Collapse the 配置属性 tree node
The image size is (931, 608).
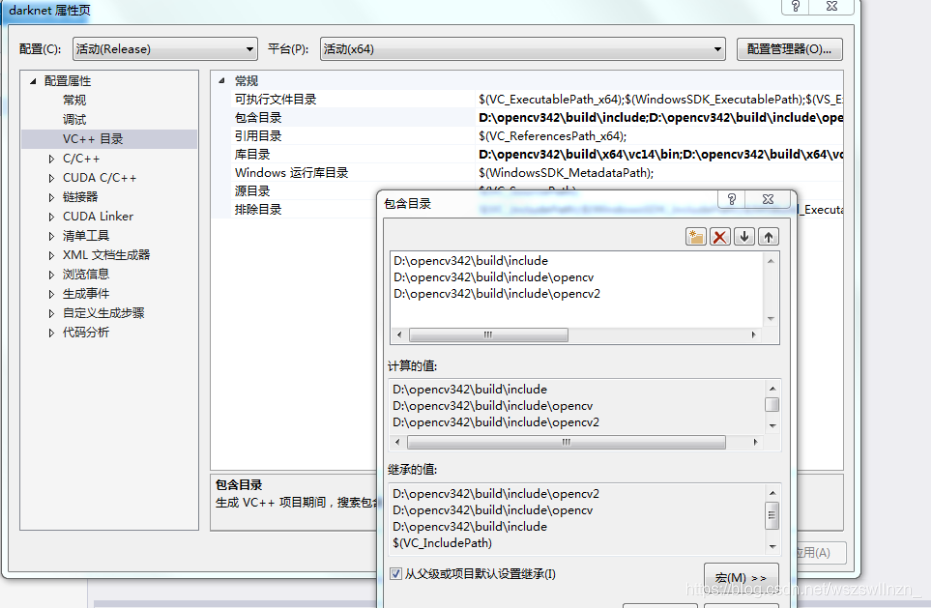(33, 81)
